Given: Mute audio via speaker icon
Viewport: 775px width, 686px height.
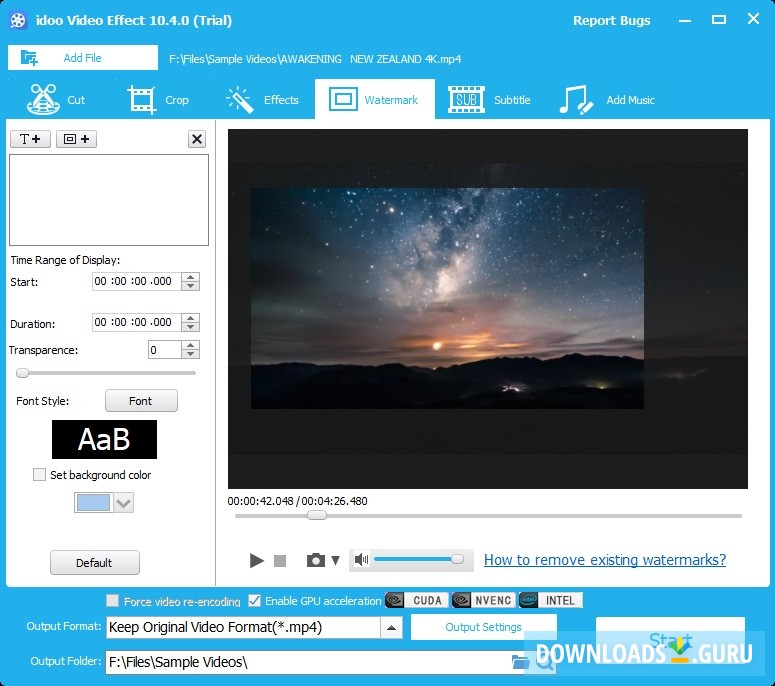Looking at the screenshot, I should [361, 560].
